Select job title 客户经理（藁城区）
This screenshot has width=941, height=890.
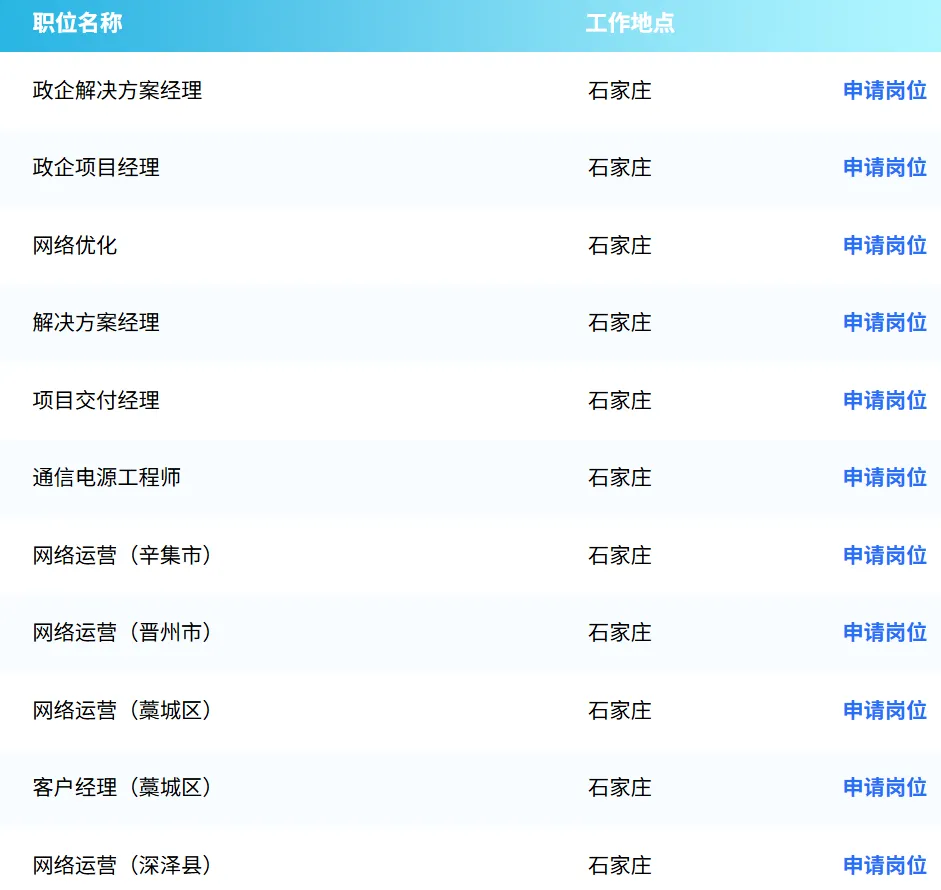point(122,787)
